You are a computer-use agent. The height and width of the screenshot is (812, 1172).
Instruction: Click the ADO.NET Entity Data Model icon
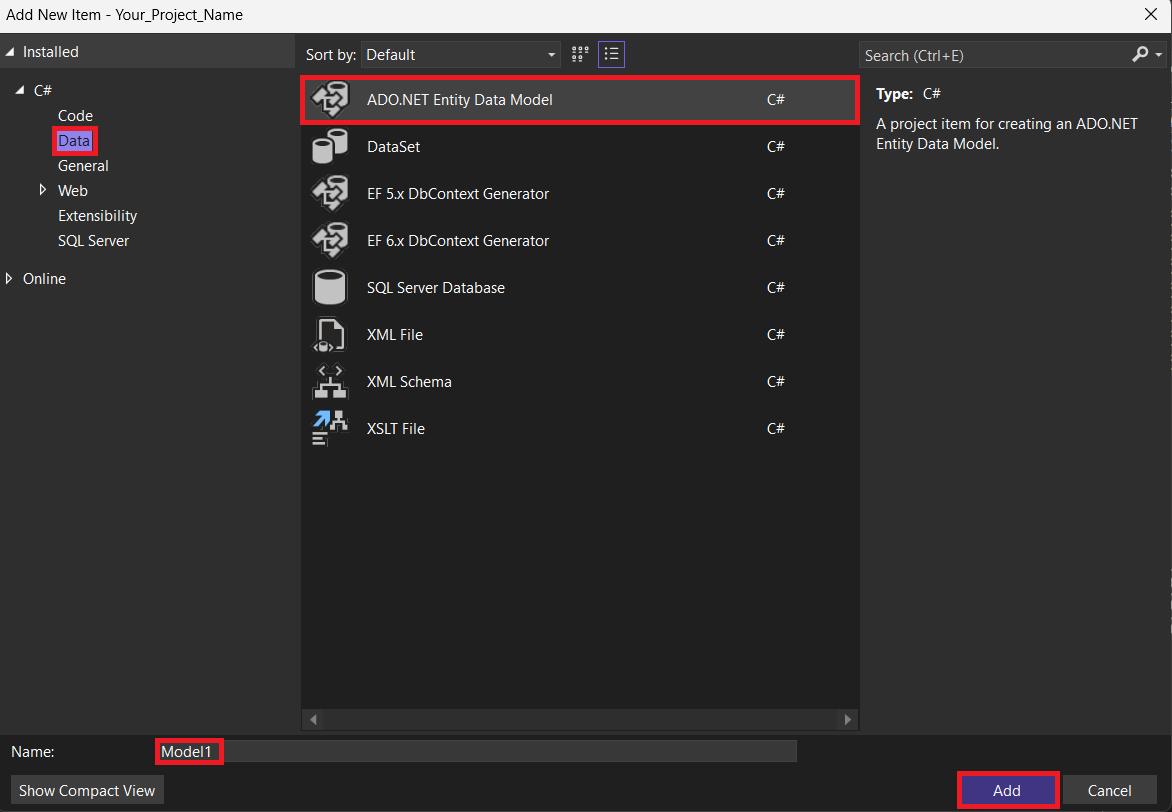(330, 100)
